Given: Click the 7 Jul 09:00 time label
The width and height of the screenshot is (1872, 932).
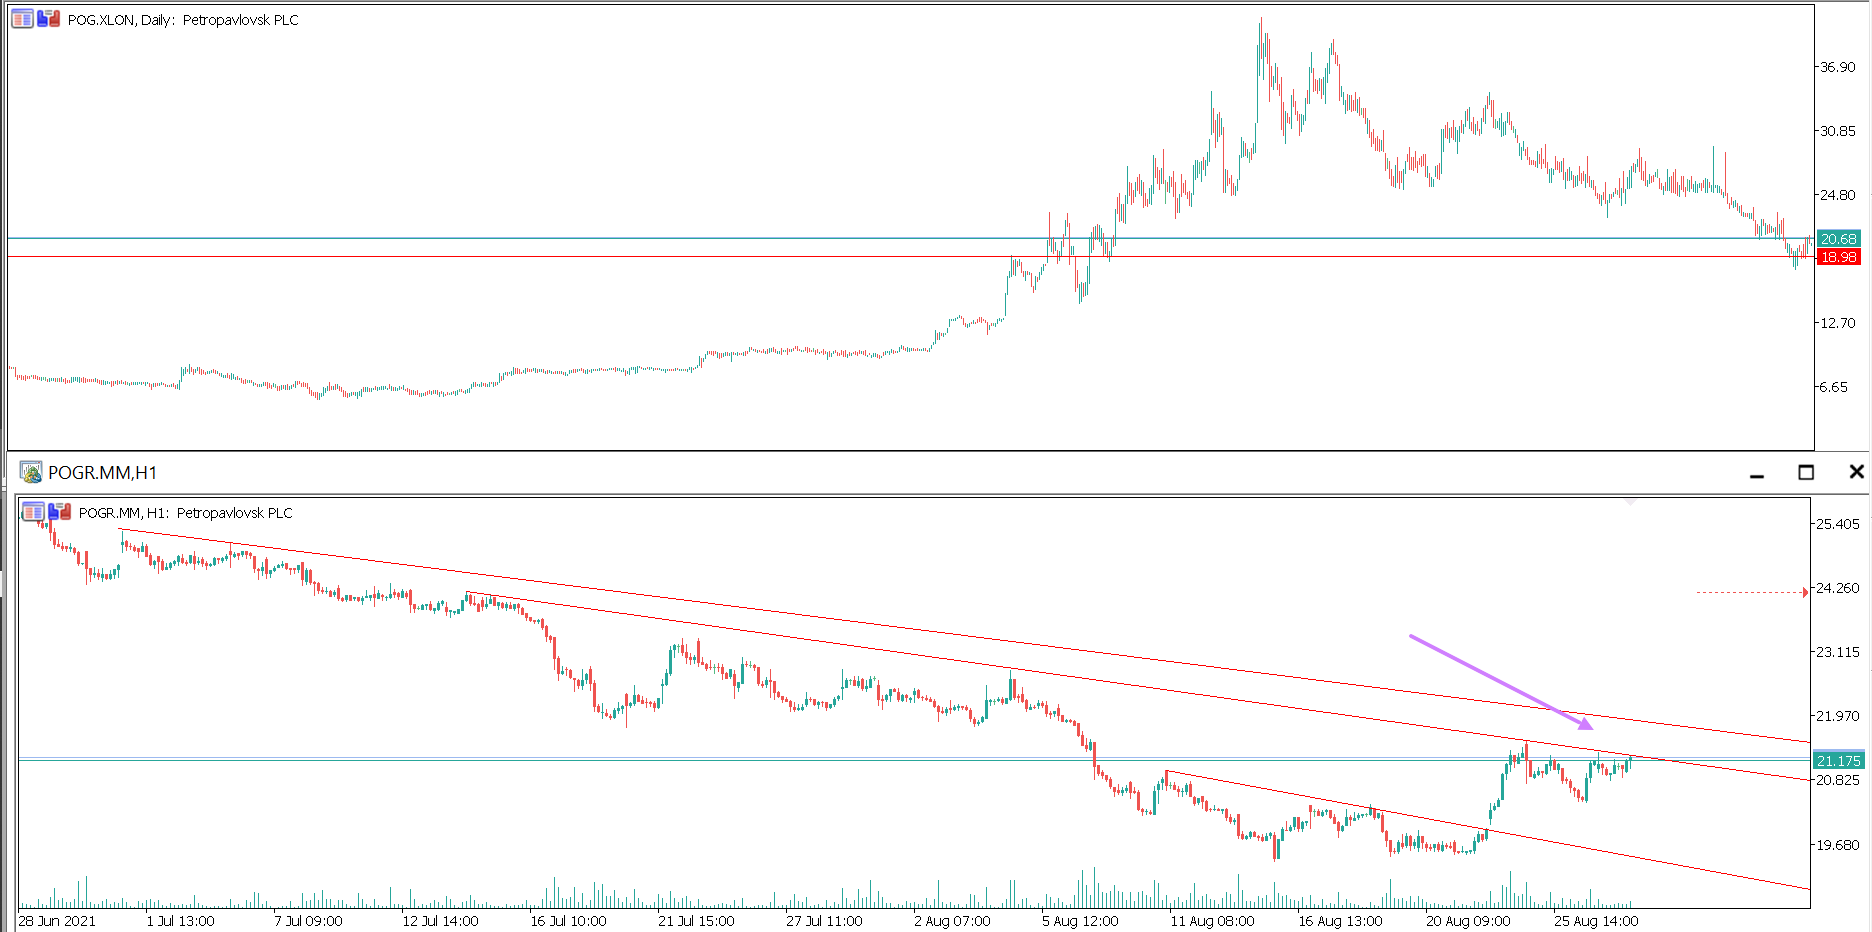Looking at the screenshot, I should click(x=308, y=921).
